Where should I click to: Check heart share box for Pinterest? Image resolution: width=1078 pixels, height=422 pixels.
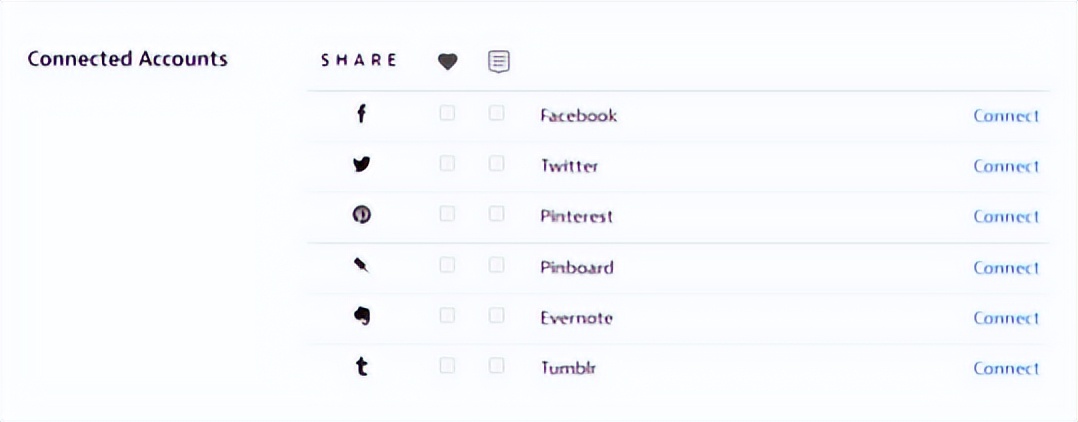pos(447,214)
